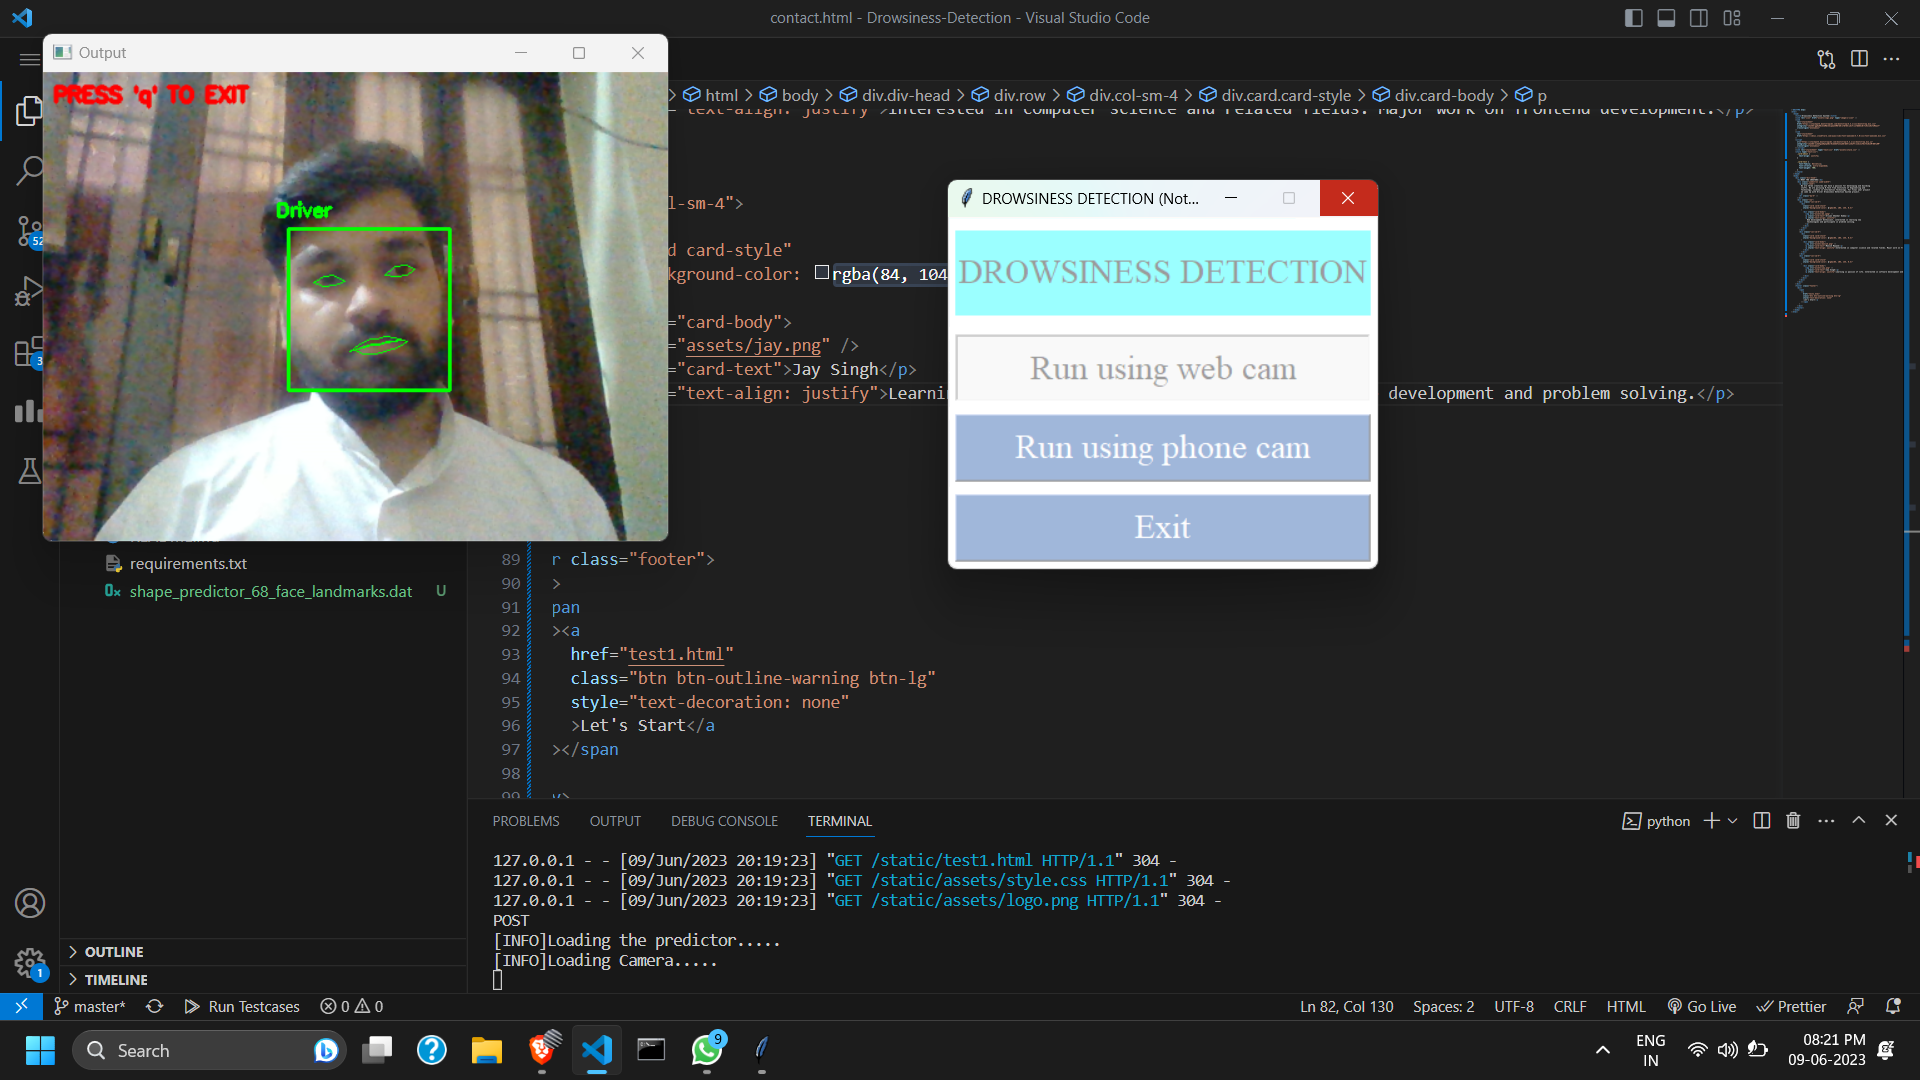Open the Search view in activity bar
This screenshot has width=1920, height=1080.
[28, 170]
